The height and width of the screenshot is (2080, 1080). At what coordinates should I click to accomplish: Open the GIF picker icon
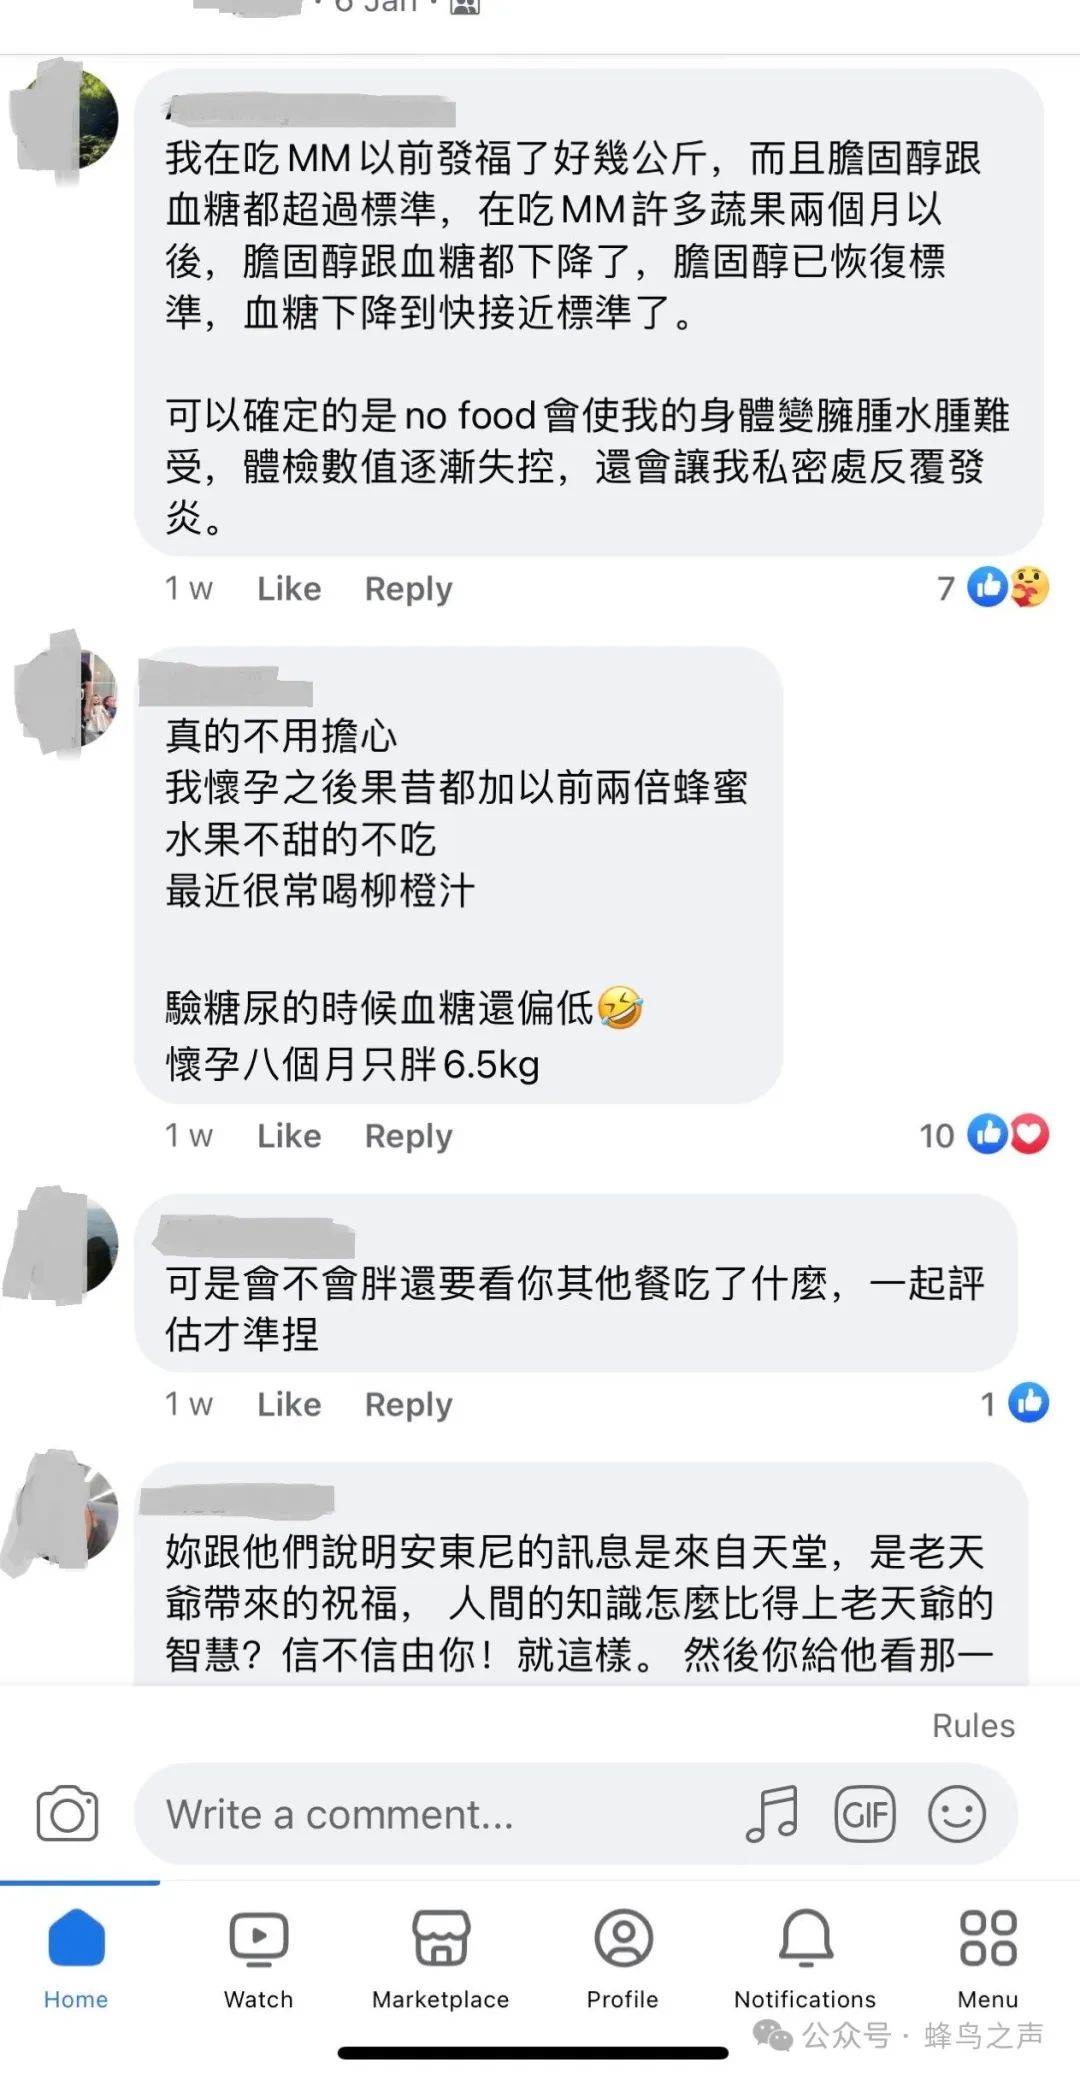(x=865, y=1813)
